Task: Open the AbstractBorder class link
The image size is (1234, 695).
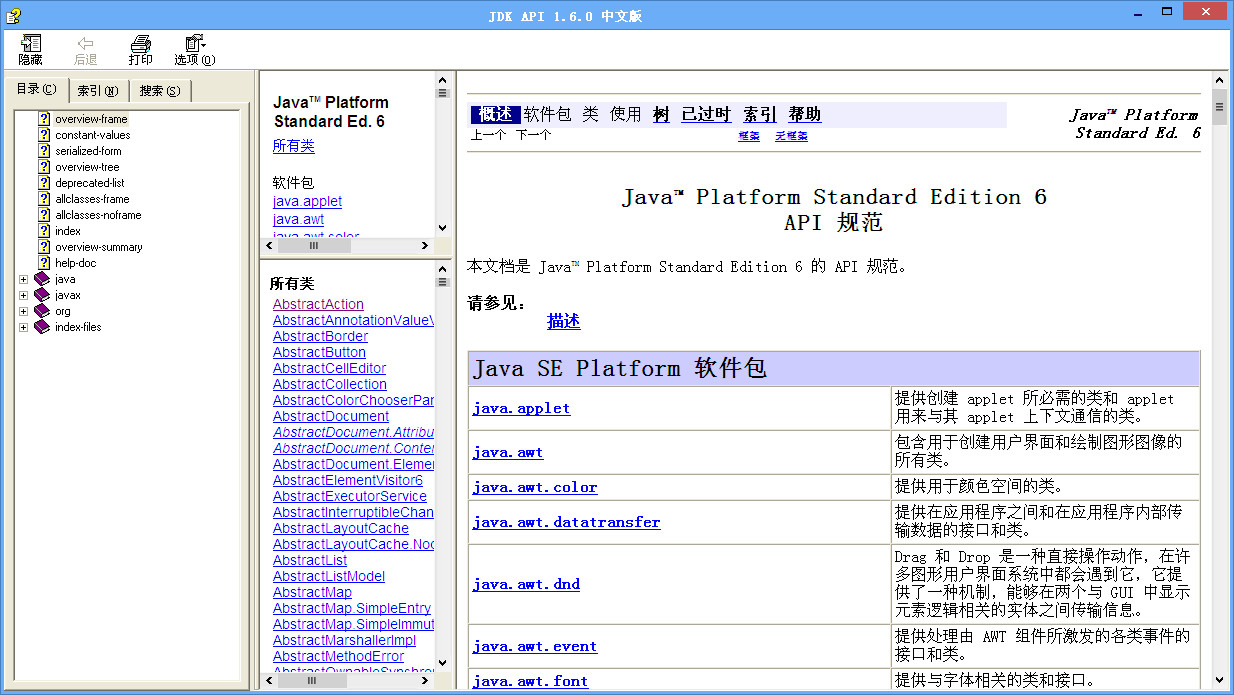Action: click(x=320, y=336)
